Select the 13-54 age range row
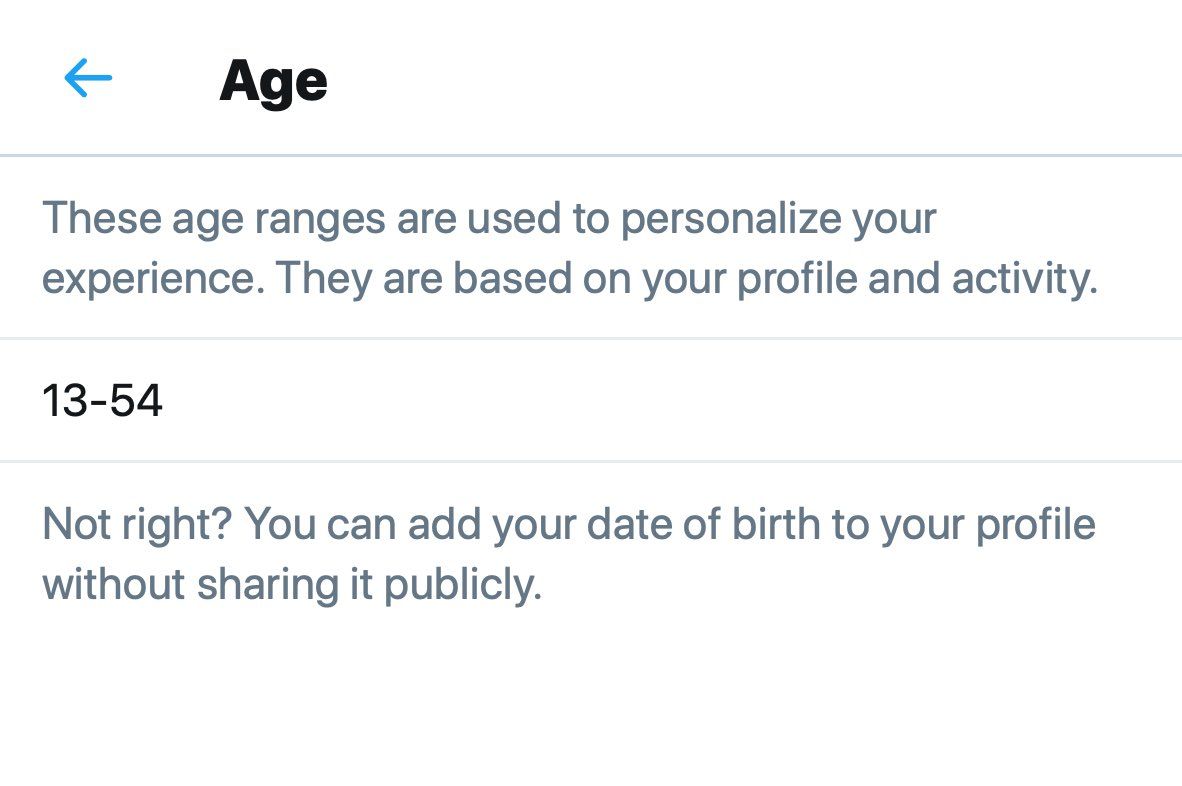1182x786 pixels. (591, 400)
